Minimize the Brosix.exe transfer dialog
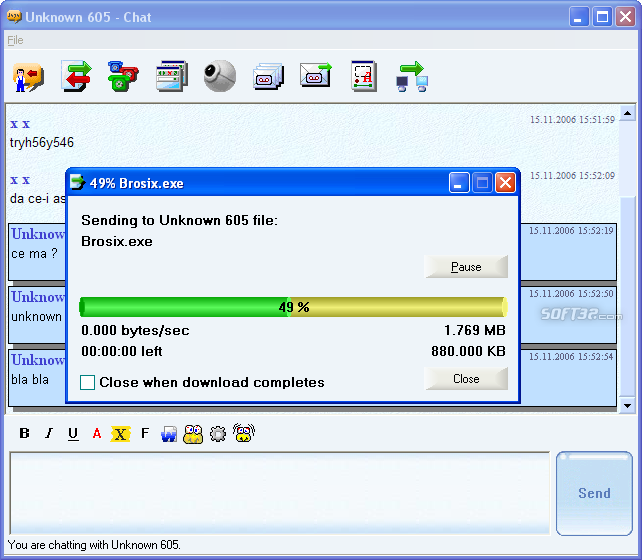The height and width of the screenshot is (560, 642). click(459, 183)
